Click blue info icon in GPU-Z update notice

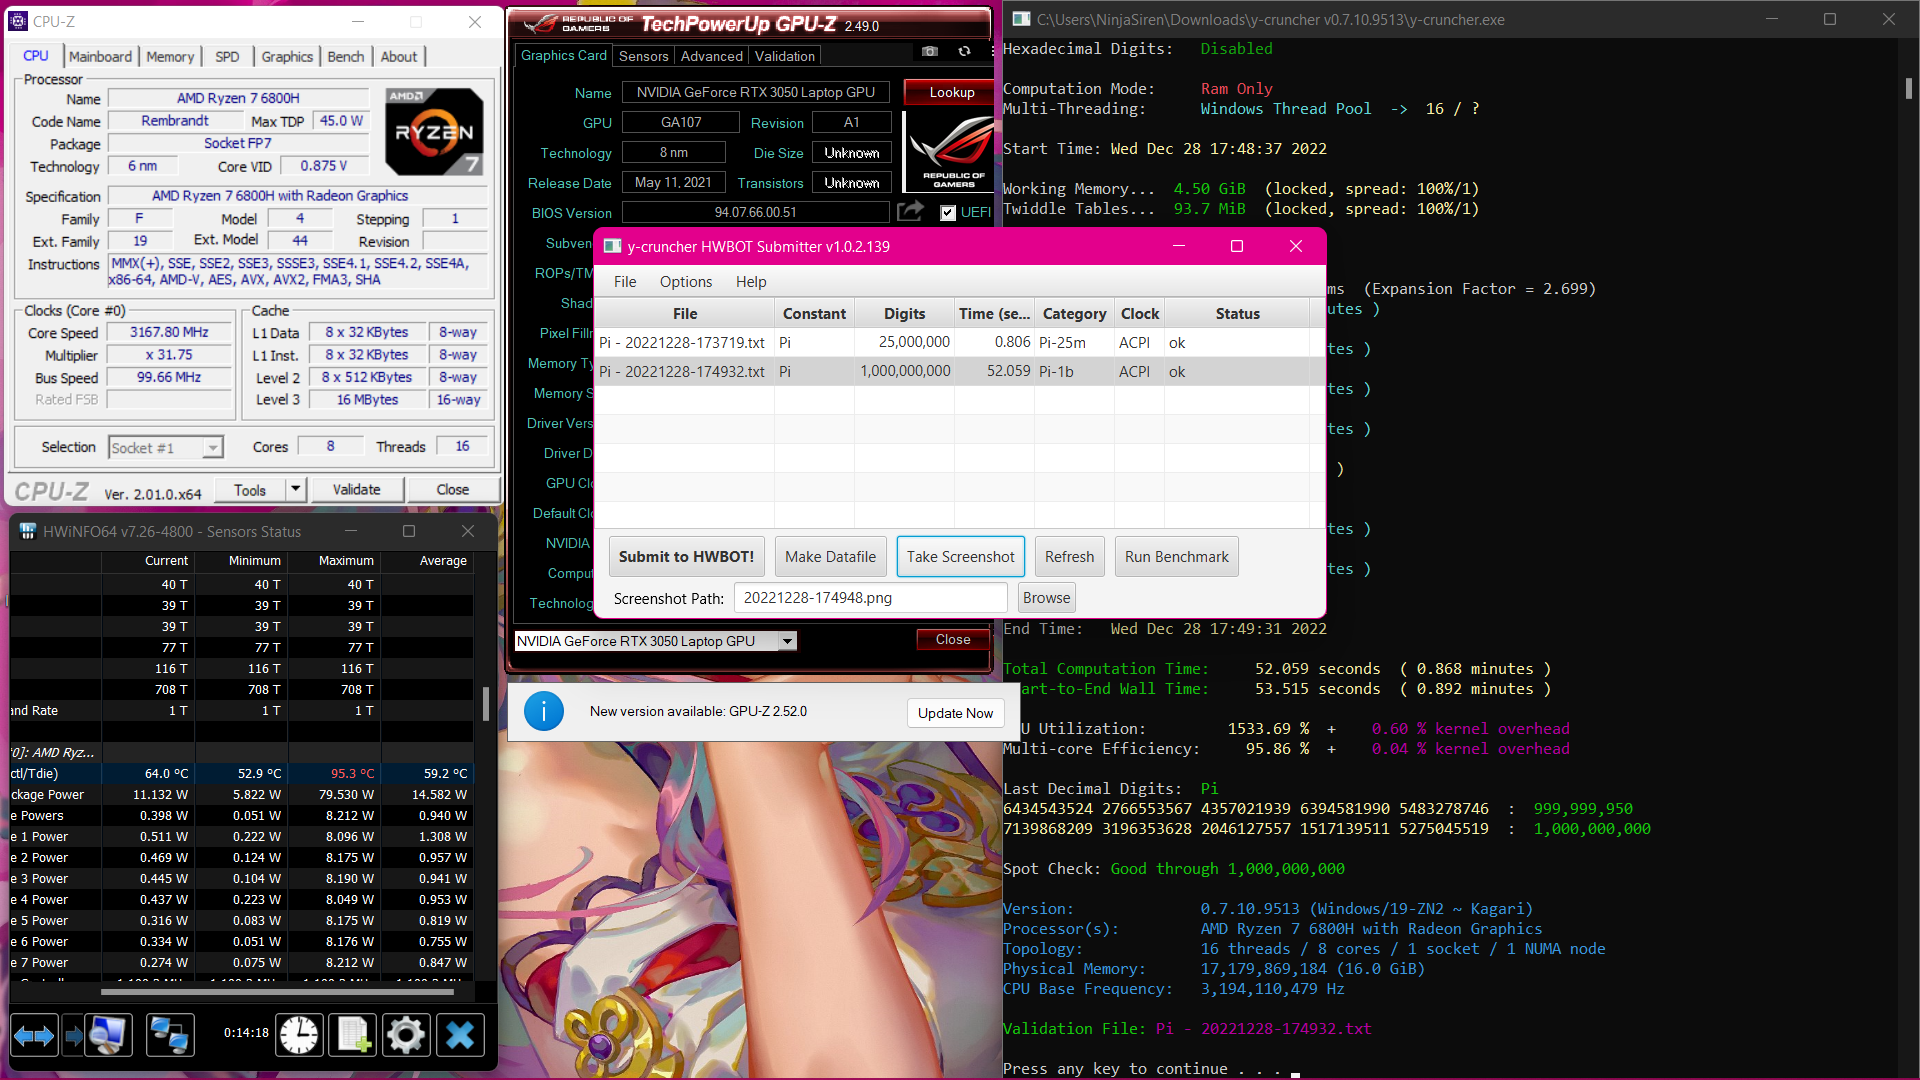point(544,711)
